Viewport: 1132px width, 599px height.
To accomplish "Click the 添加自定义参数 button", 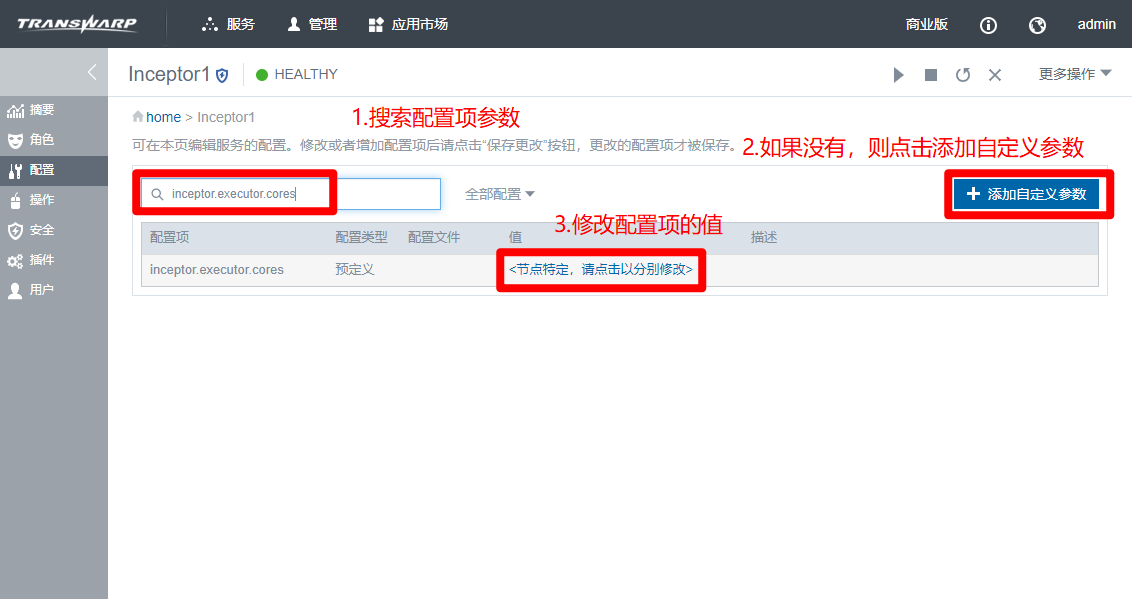I will coord(1026,194).
